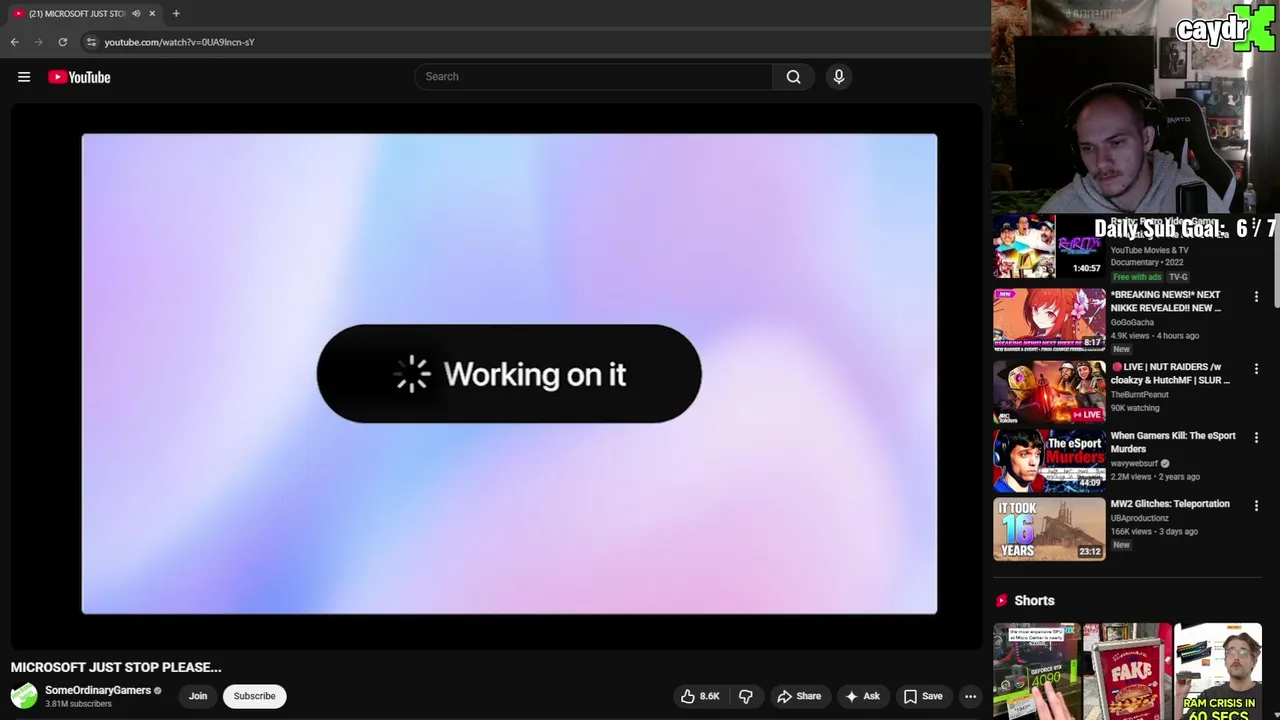Viewport: 1280px width, 720px height.
Task: Open the YouTube hamburger guide menu
Action: click(24, 77)
